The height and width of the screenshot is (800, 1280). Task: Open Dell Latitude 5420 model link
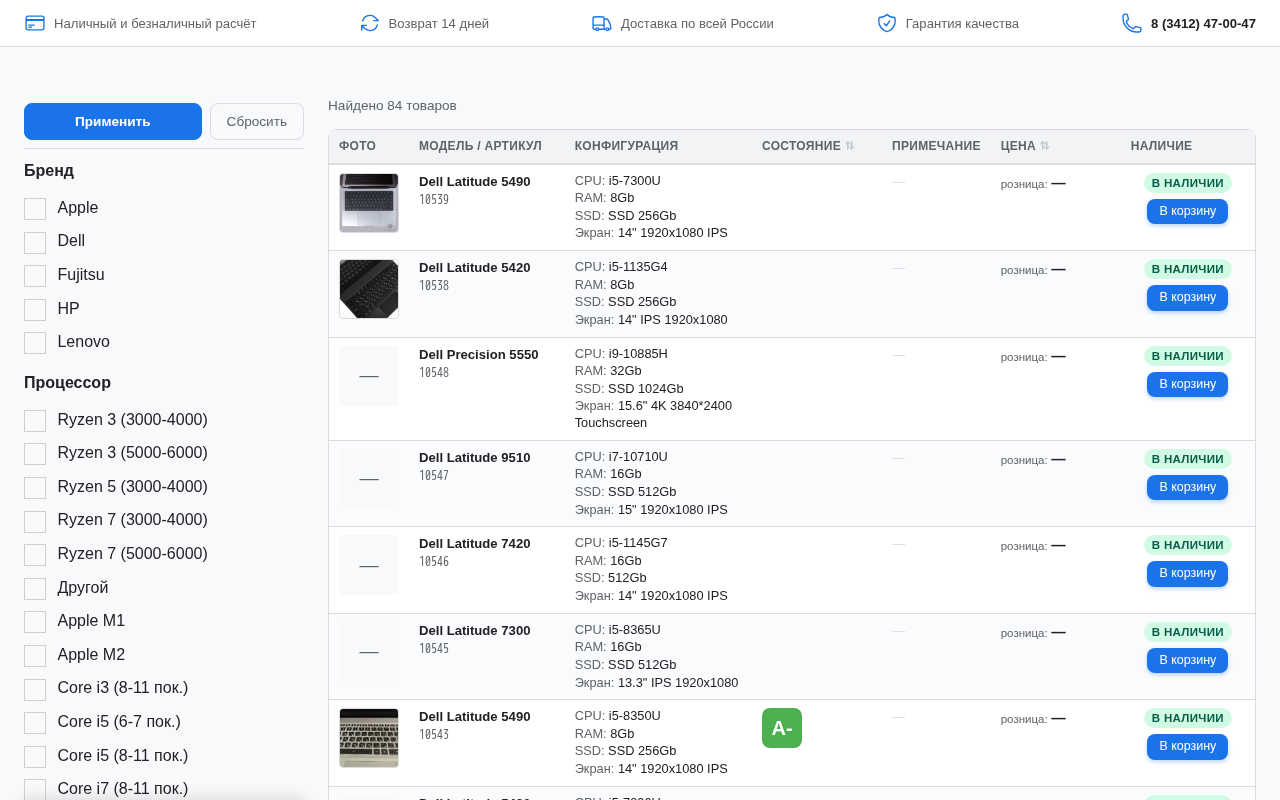click(x=475, y=268)
